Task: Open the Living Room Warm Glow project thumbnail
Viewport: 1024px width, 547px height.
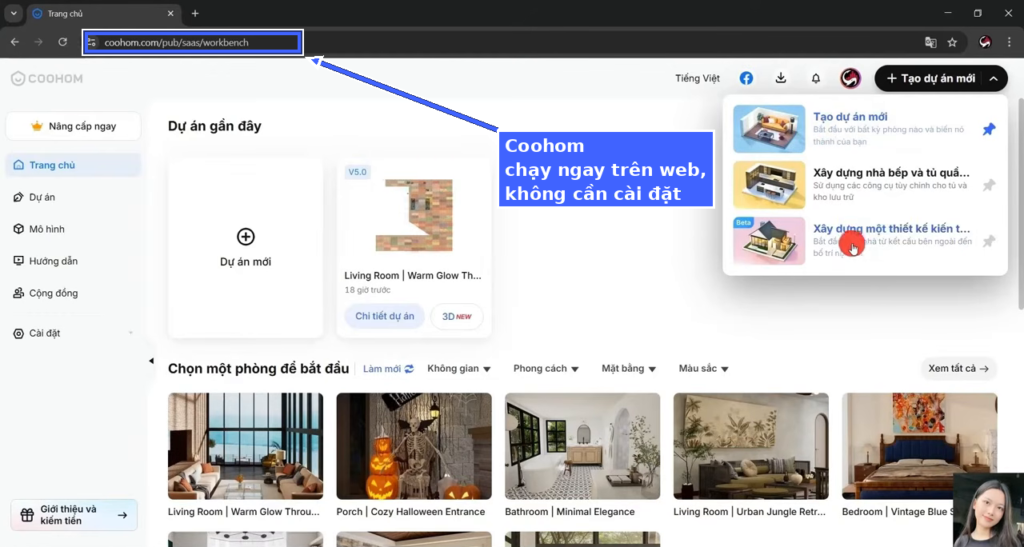Action: tap(414, 215)
